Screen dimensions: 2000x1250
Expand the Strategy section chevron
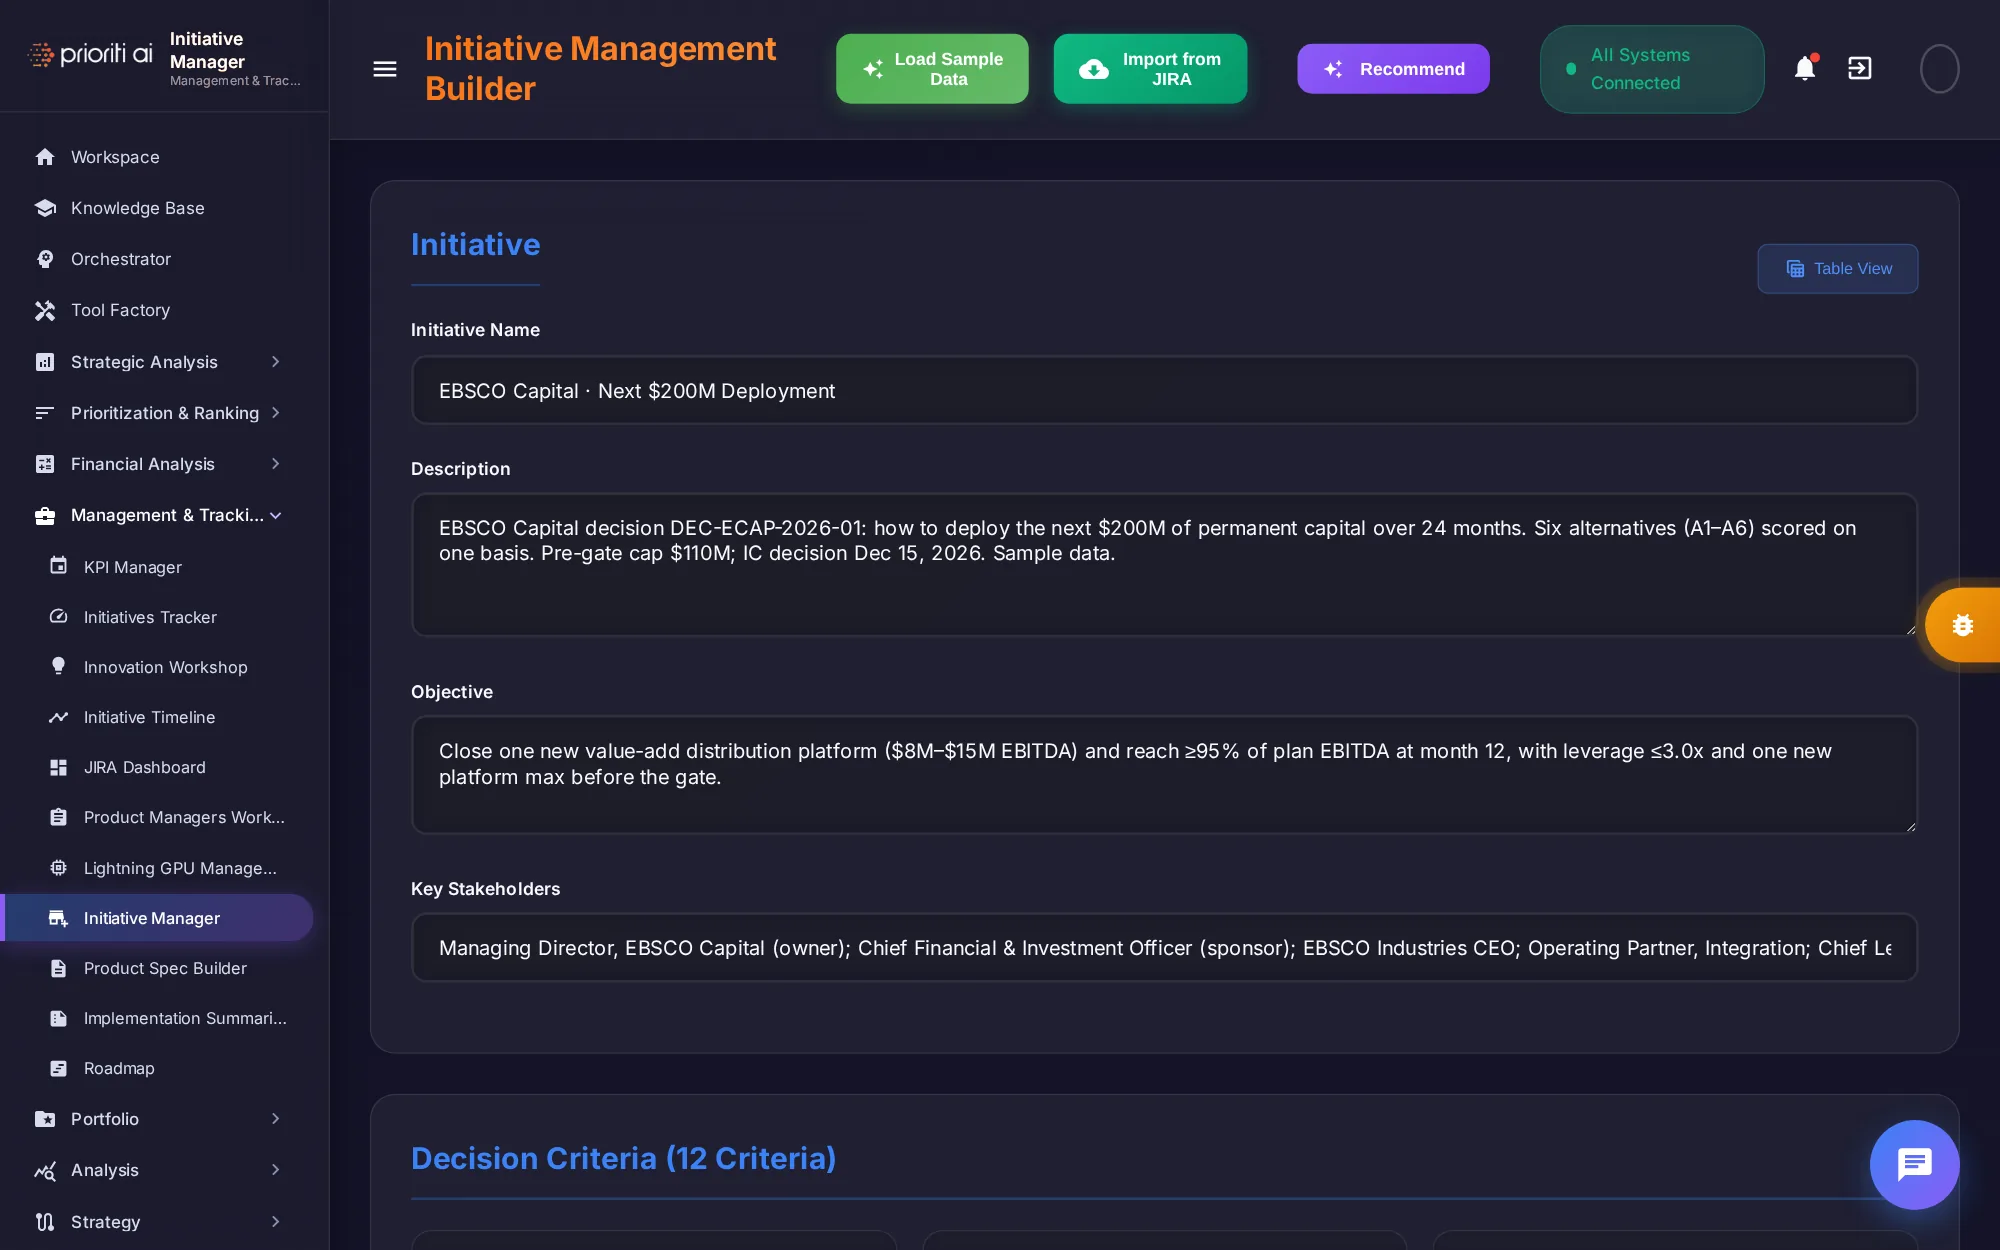[275, 1221]
